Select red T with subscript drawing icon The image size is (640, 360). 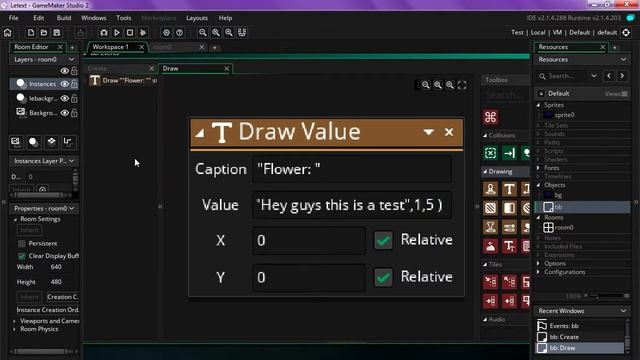pos(509,246)
